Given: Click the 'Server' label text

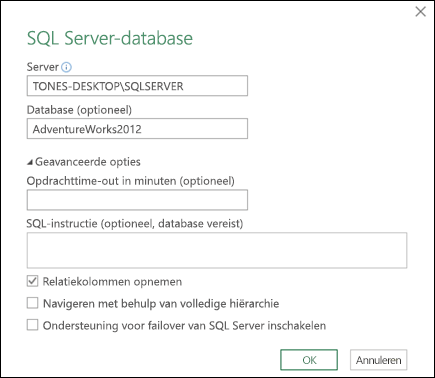Looking at the screenshot, I should point(43,67).
